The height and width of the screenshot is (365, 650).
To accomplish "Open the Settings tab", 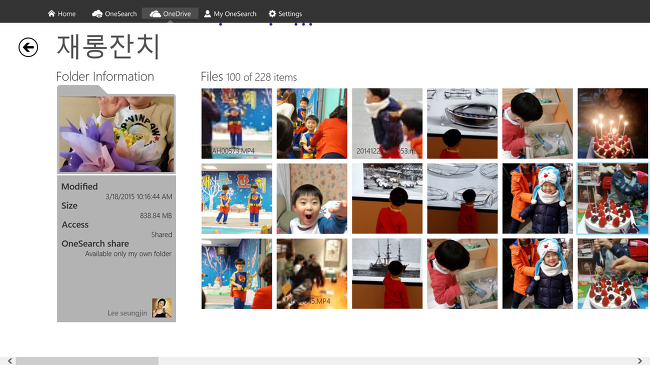I will 285,14.
